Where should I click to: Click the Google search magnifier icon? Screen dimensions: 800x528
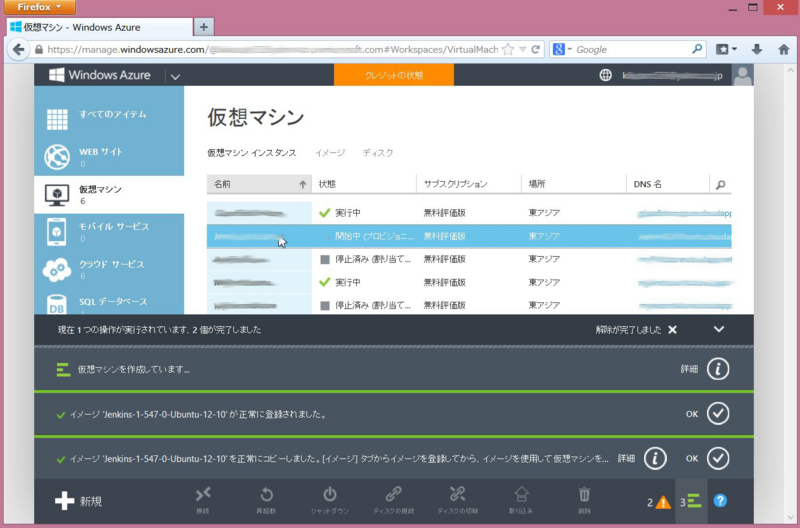click(697, 49)
